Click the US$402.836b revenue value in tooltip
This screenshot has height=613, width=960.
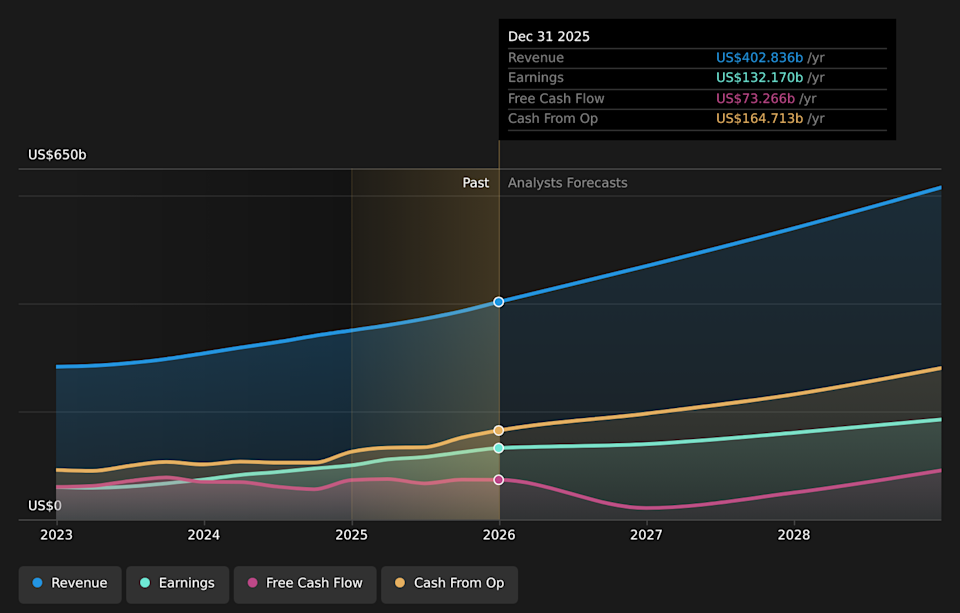759,58
